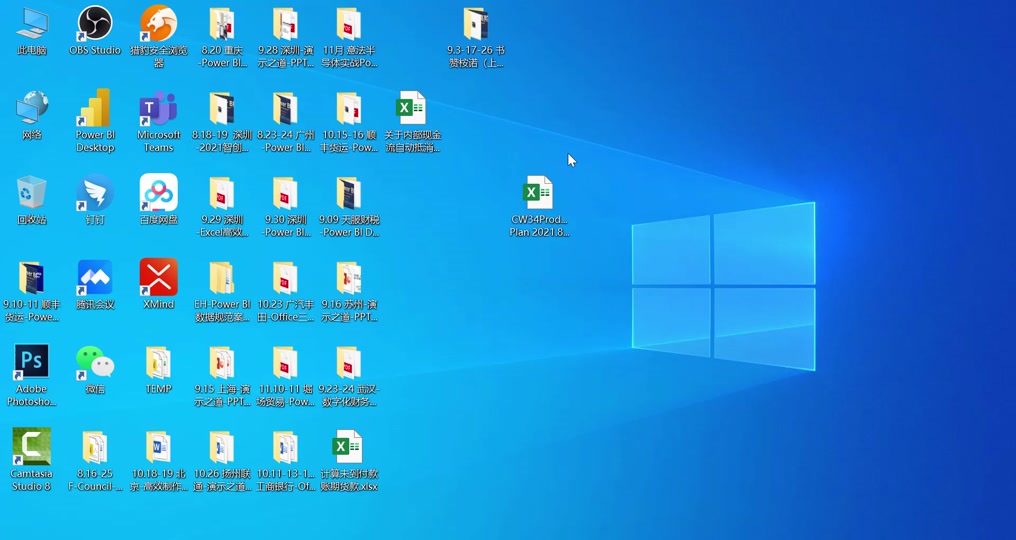
Task: Select the 计算未到付款账期货款.xlsx file
Action: 349,460
